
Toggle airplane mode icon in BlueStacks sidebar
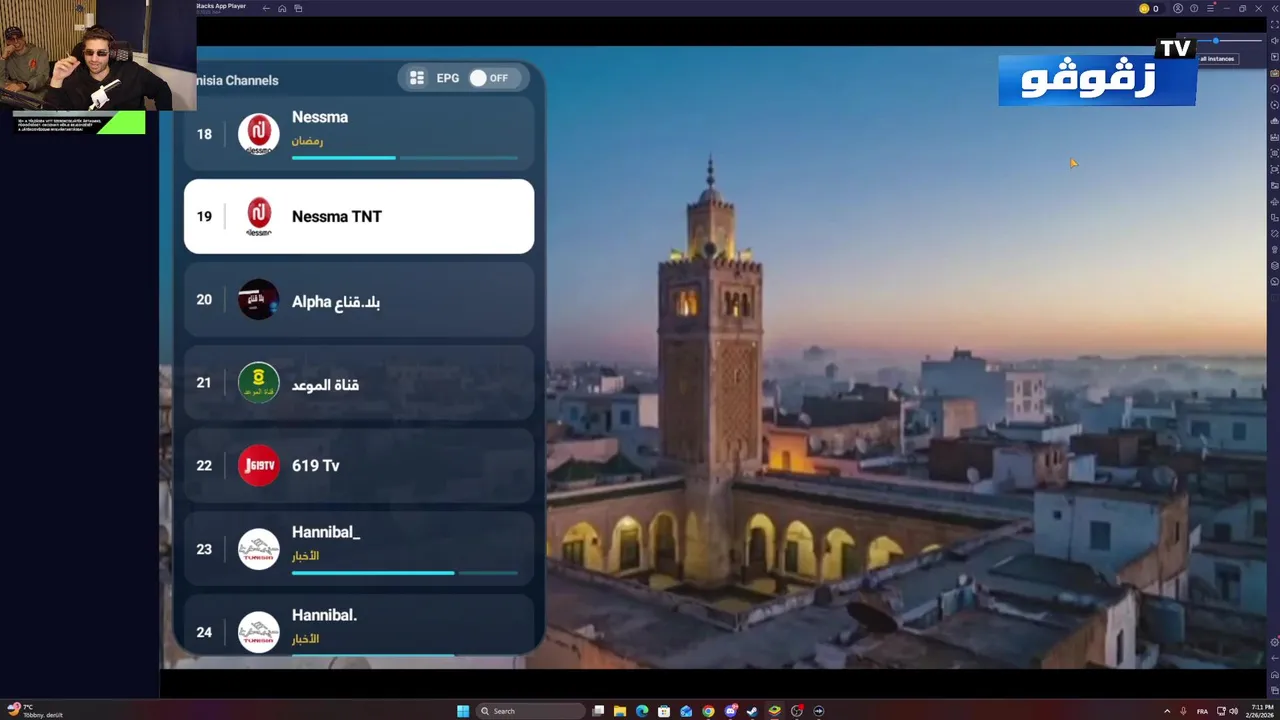(x=1274, y=201)
